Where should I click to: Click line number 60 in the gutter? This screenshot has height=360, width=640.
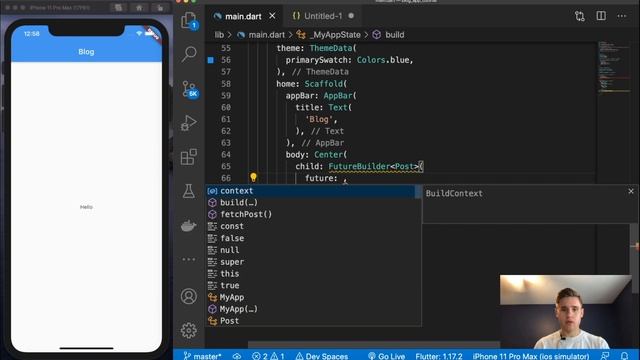pyautogui.click(x=226, y=107)
